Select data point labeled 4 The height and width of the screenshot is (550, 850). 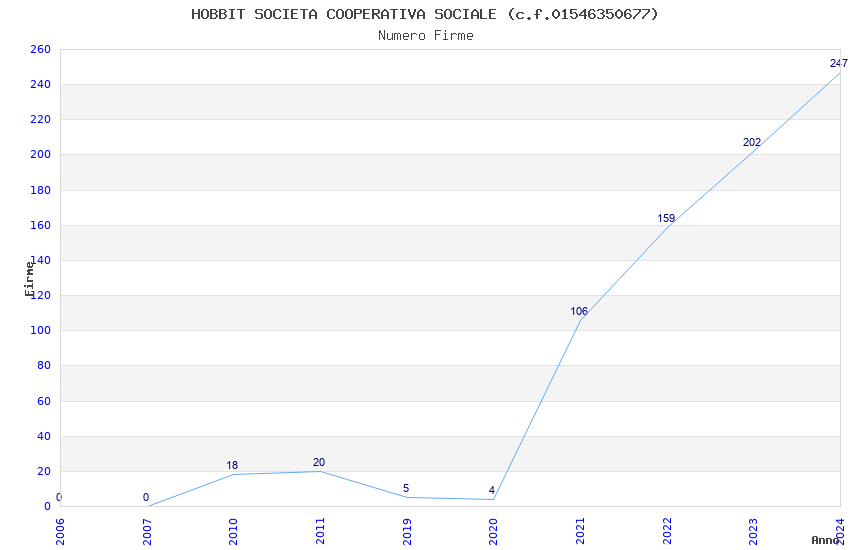492,490
